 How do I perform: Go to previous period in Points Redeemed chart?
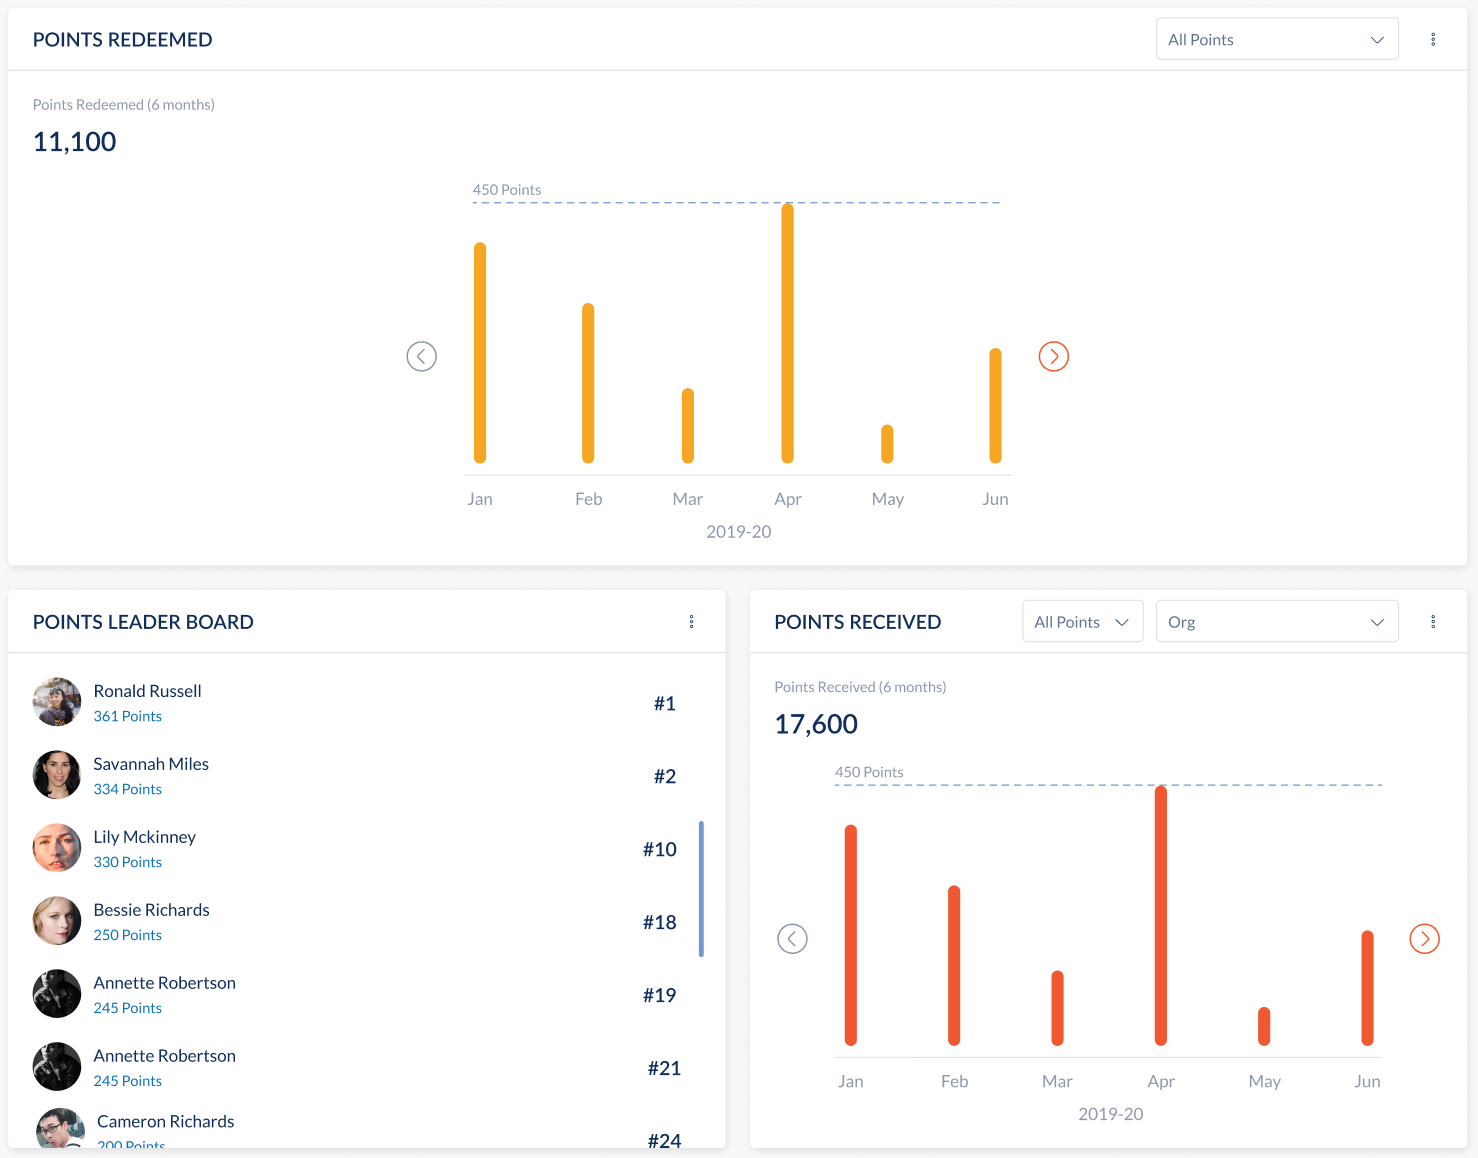pos(422,356)
